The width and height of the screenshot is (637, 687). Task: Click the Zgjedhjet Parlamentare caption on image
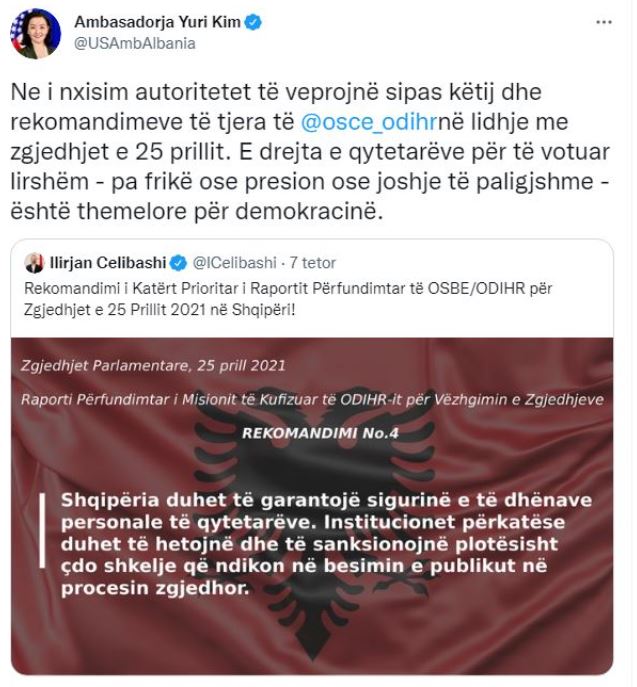(x=153, y=365)
